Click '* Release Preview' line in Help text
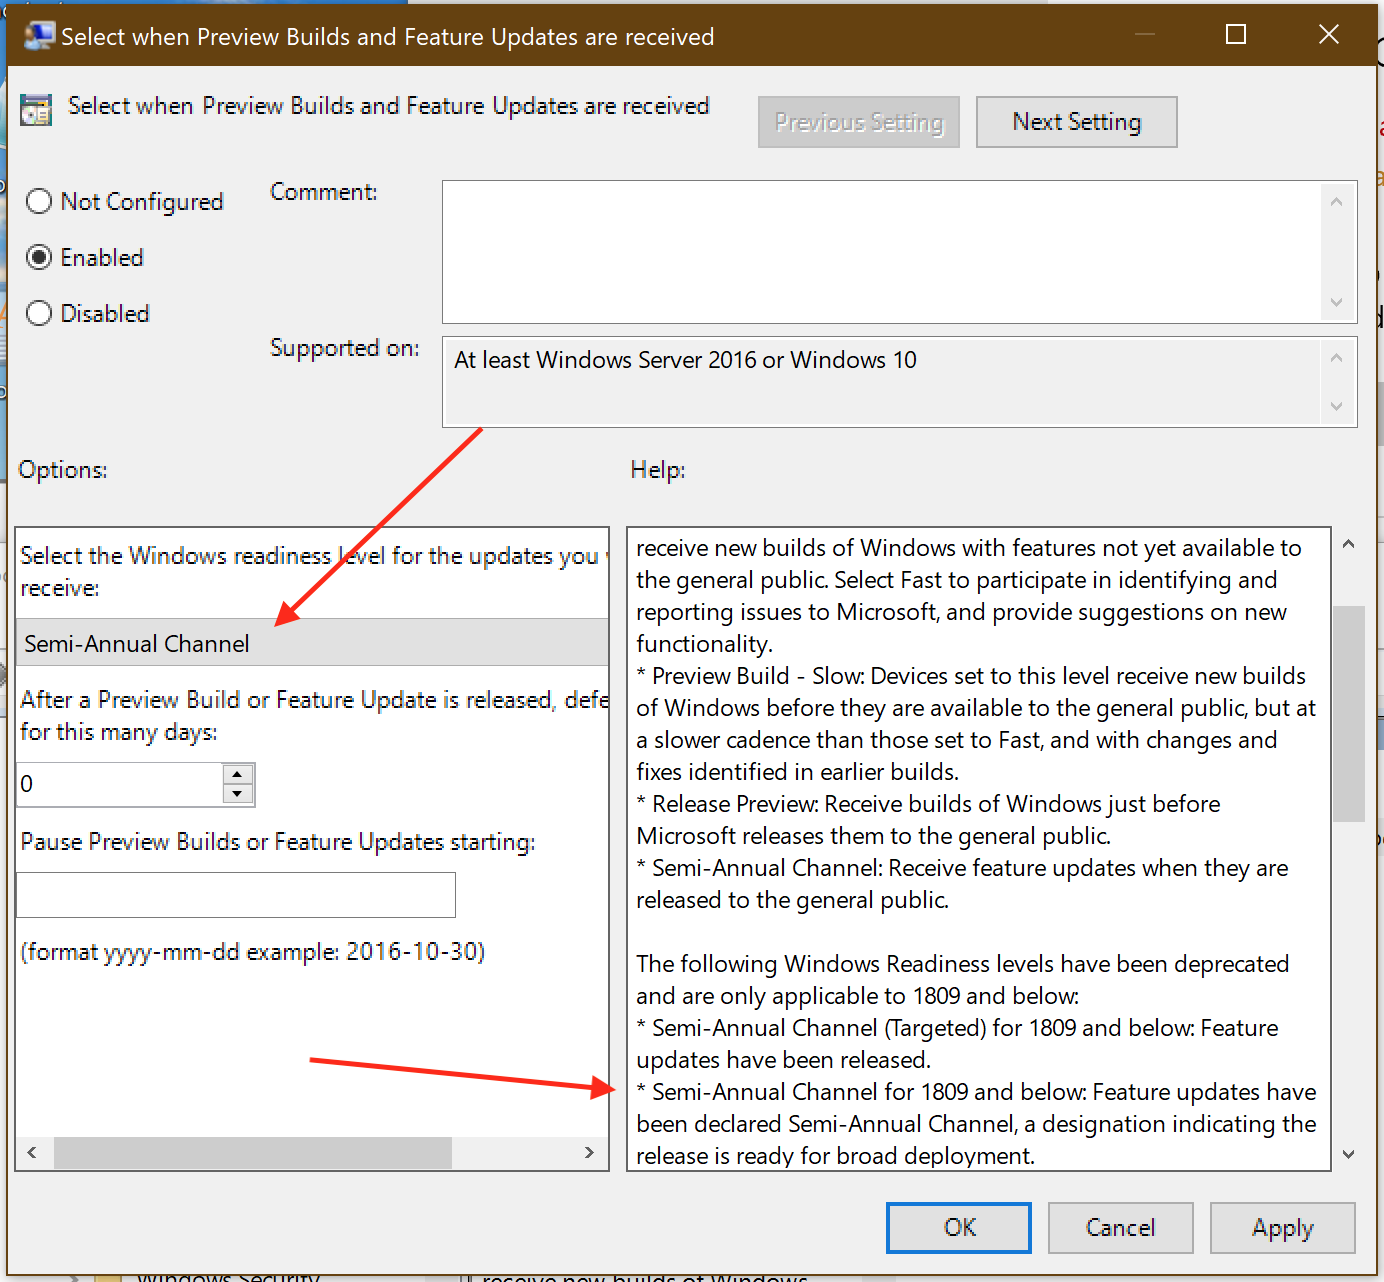Screen dimensions: 1384x1282 click(x=928, y=804)
